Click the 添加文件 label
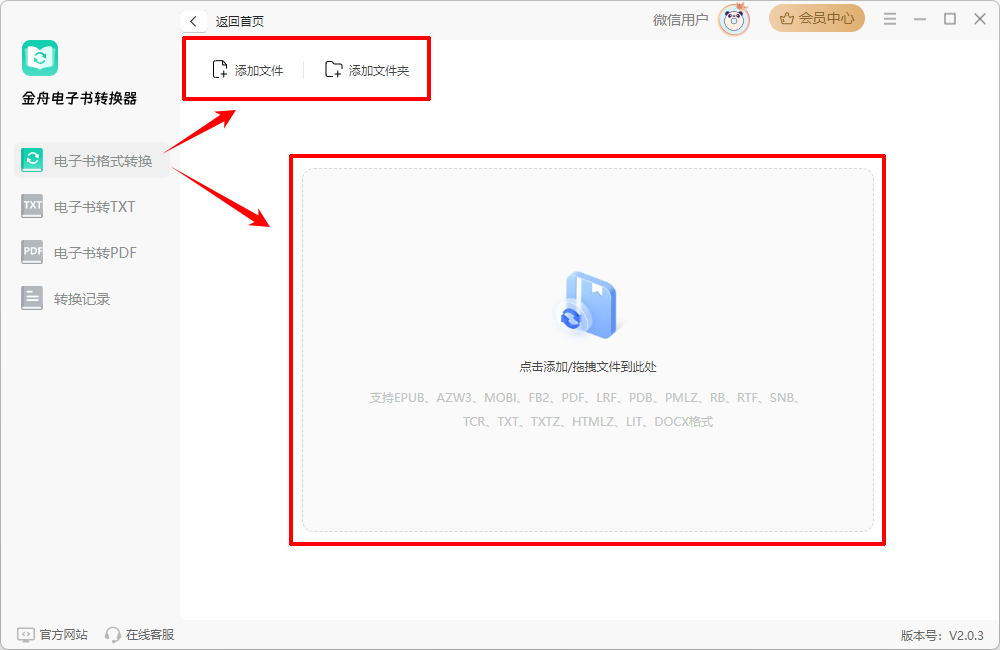Screen dimensions: 1000x650 tap(259, 70)
